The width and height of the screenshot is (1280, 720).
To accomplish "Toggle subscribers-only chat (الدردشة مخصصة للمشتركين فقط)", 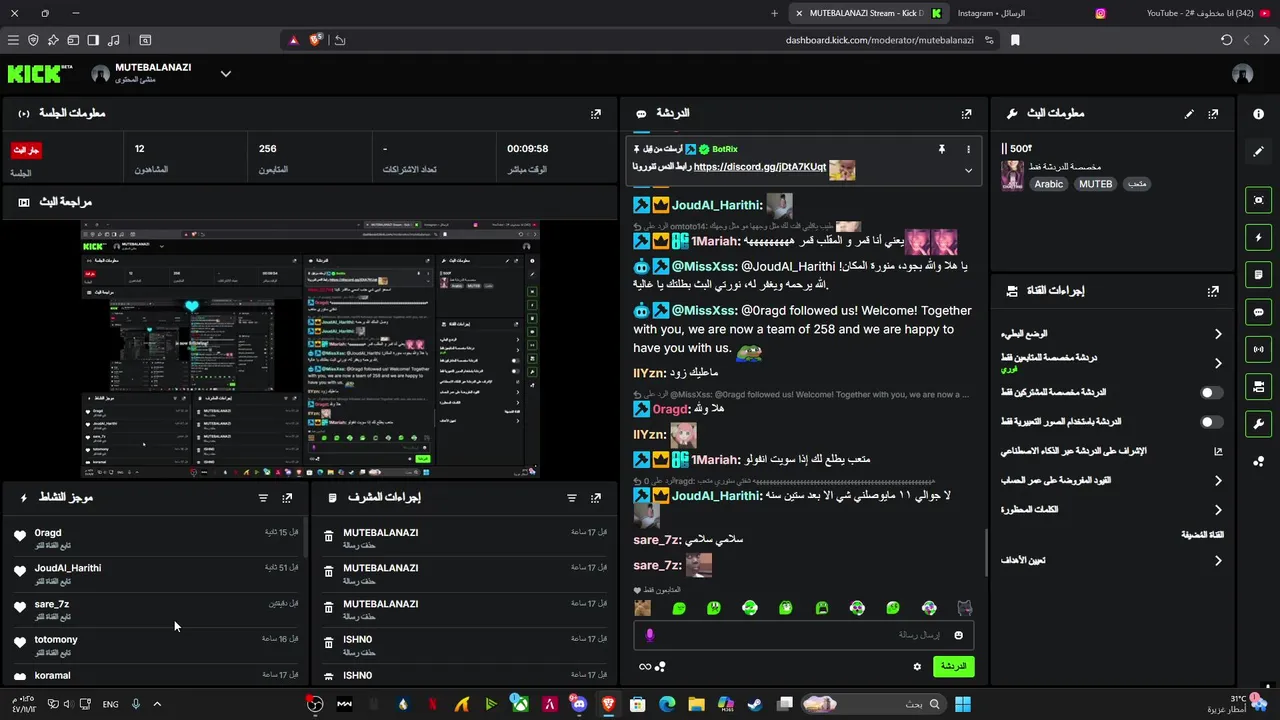I will [x=1212, y=393].
